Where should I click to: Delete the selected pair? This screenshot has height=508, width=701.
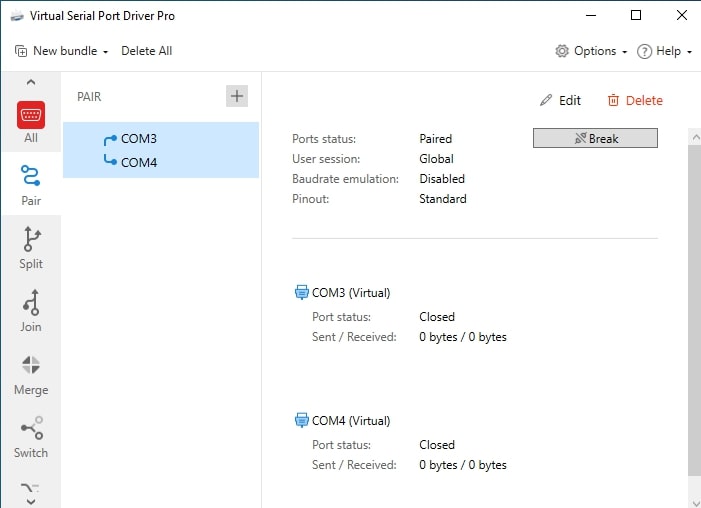pos(635,100)
